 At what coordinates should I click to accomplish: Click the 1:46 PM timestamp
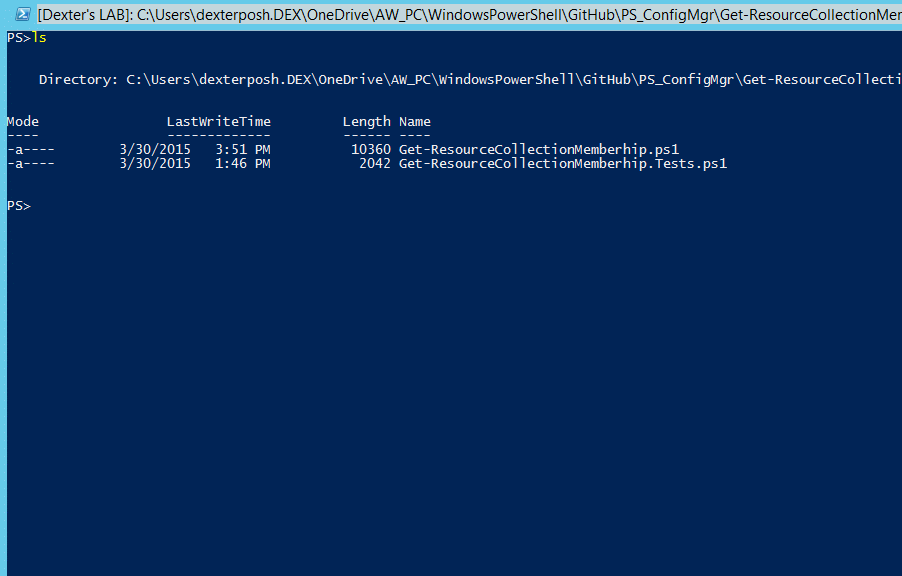[x=243, y=164]
